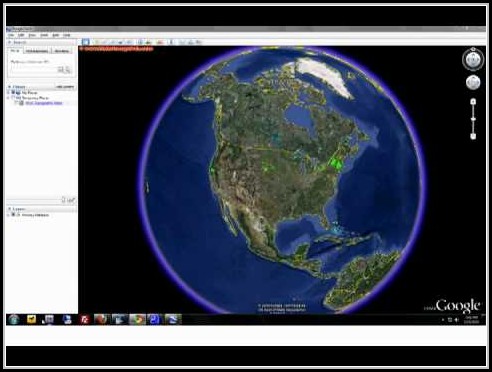Open the View in Google Maps icon
492x372 pixels.
click(x=199, y=42)
